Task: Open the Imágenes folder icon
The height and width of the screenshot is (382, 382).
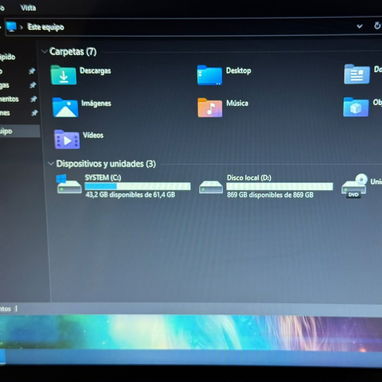Action: (65, 107)
